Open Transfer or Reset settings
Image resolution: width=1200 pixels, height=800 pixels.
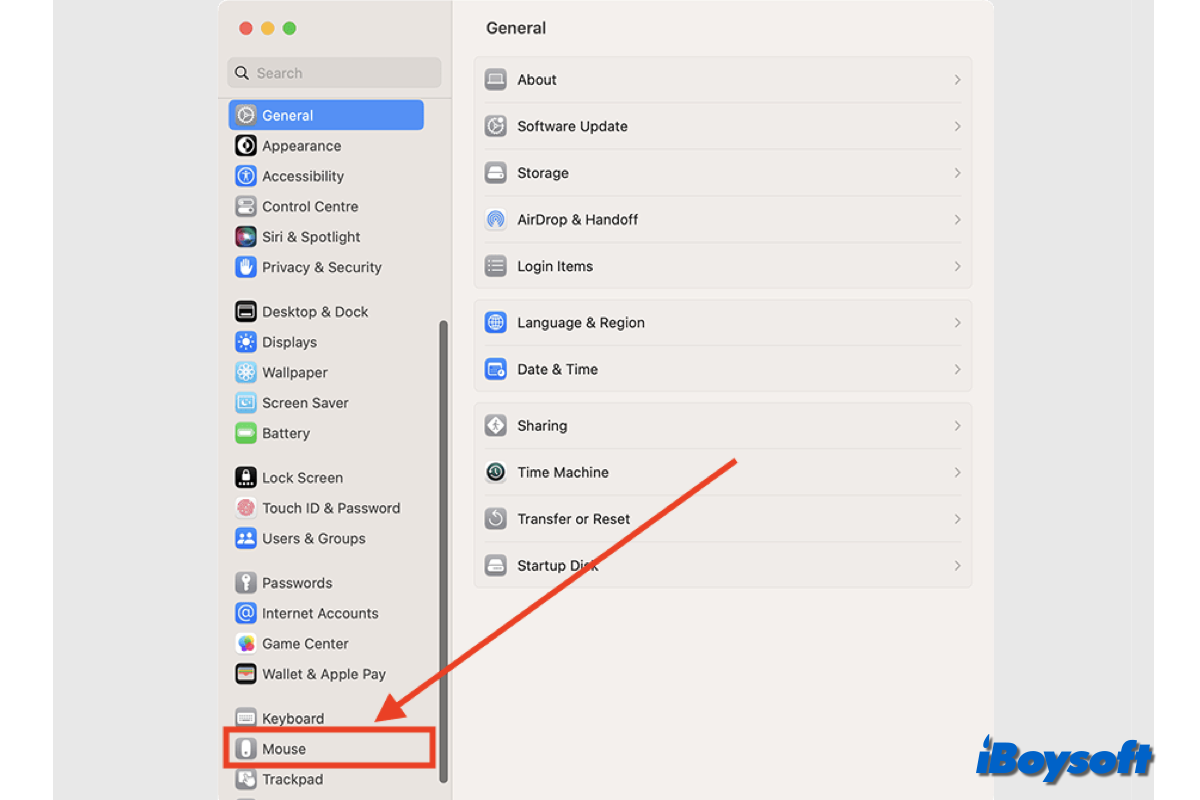pyautogui.click(x=720, y=518)
